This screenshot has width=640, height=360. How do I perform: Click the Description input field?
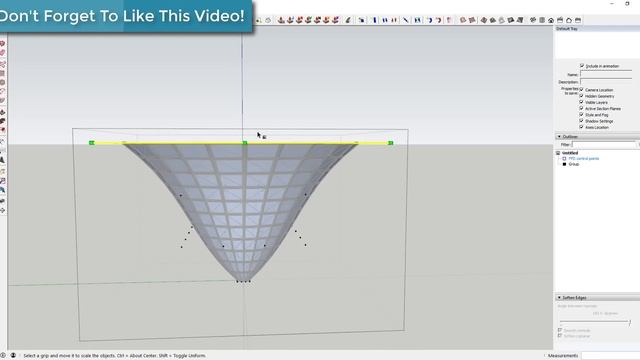[606, 82]
